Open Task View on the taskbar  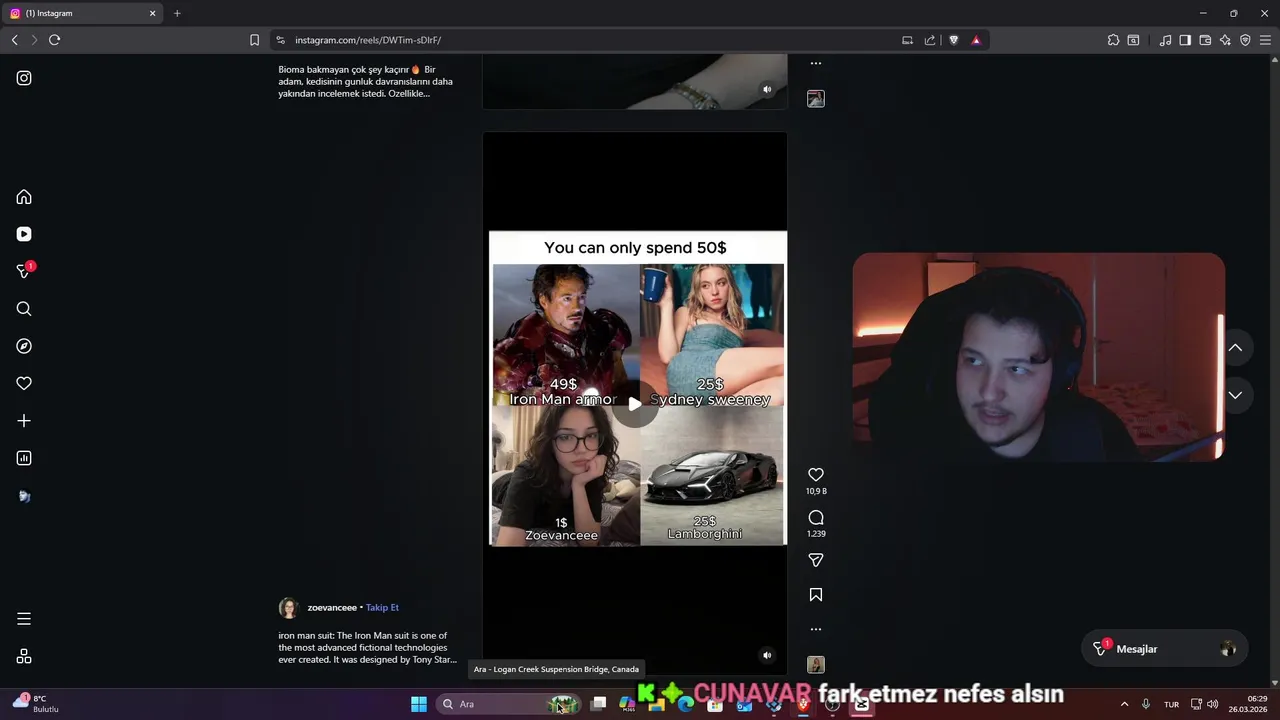(598, 704)
